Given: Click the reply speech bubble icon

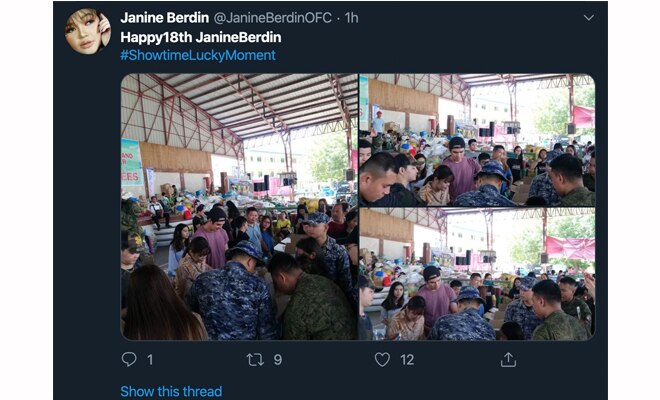Looking at the screenshot, I should (129, 359).
